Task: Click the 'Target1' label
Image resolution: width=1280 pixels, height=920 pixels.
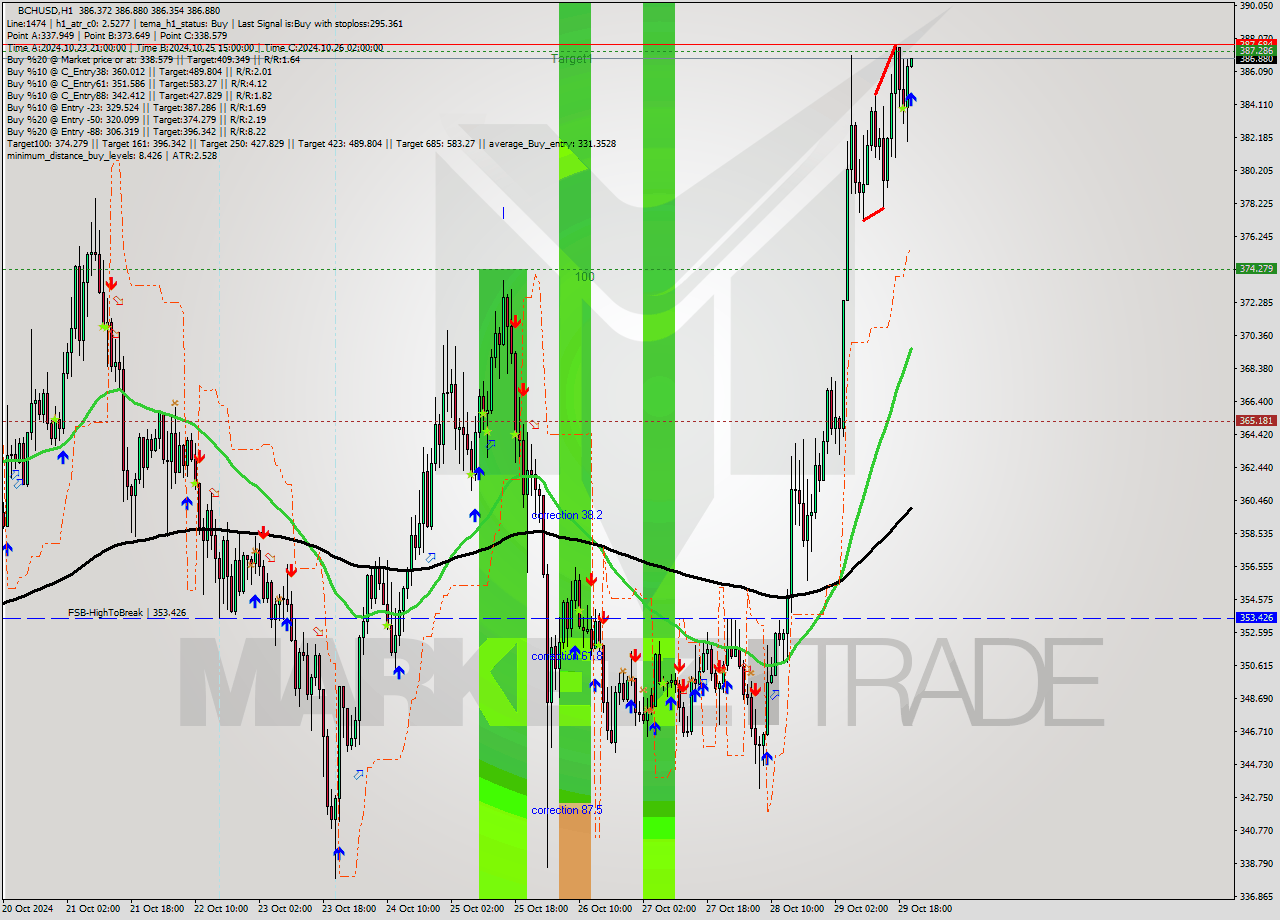Action: [571, 59]
